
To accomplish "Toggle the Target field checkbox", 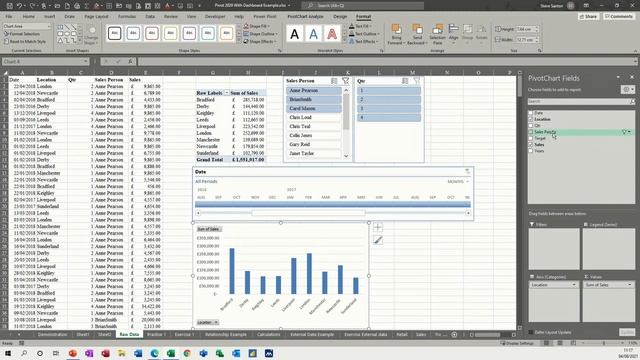I will click(531, 138).
